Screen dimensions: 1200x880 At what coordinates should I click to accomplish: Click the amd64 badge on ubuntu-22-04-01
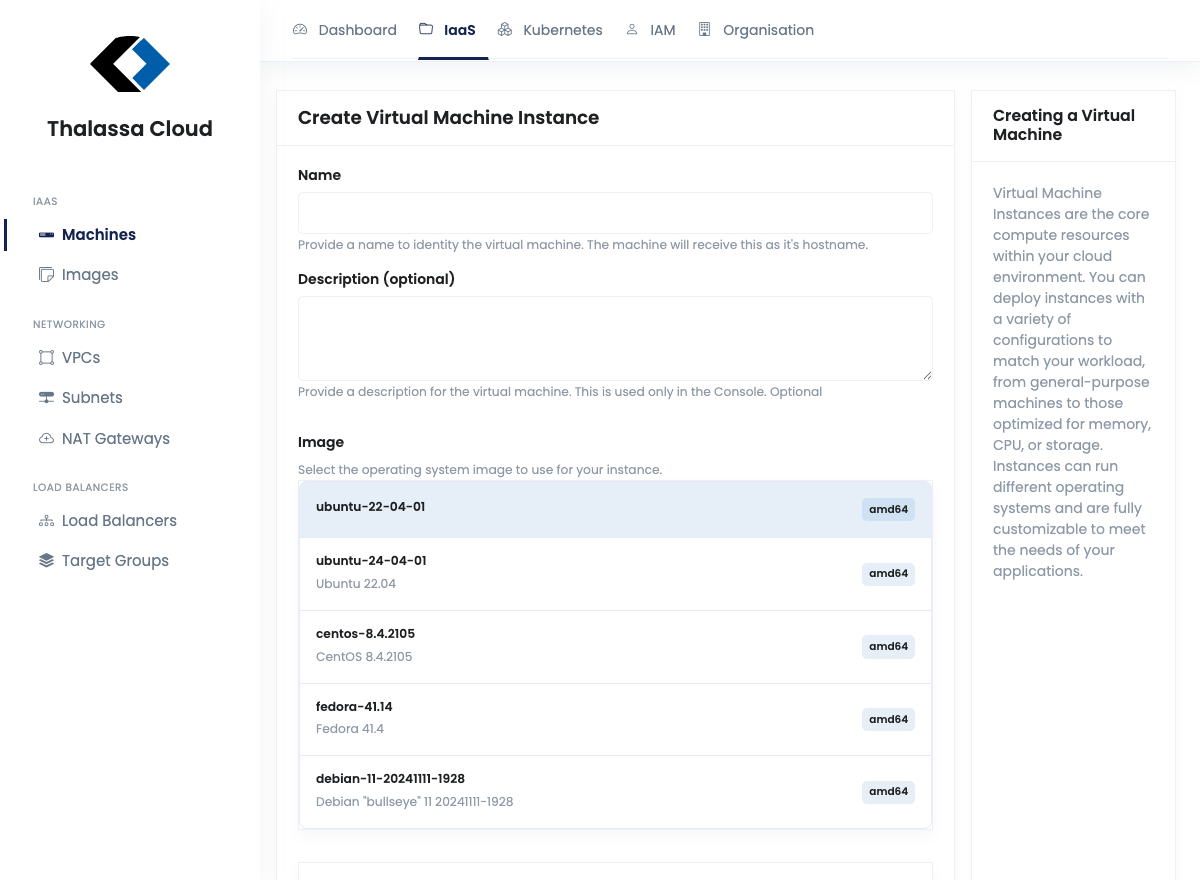pyautogui.click(x=888, y=509)
